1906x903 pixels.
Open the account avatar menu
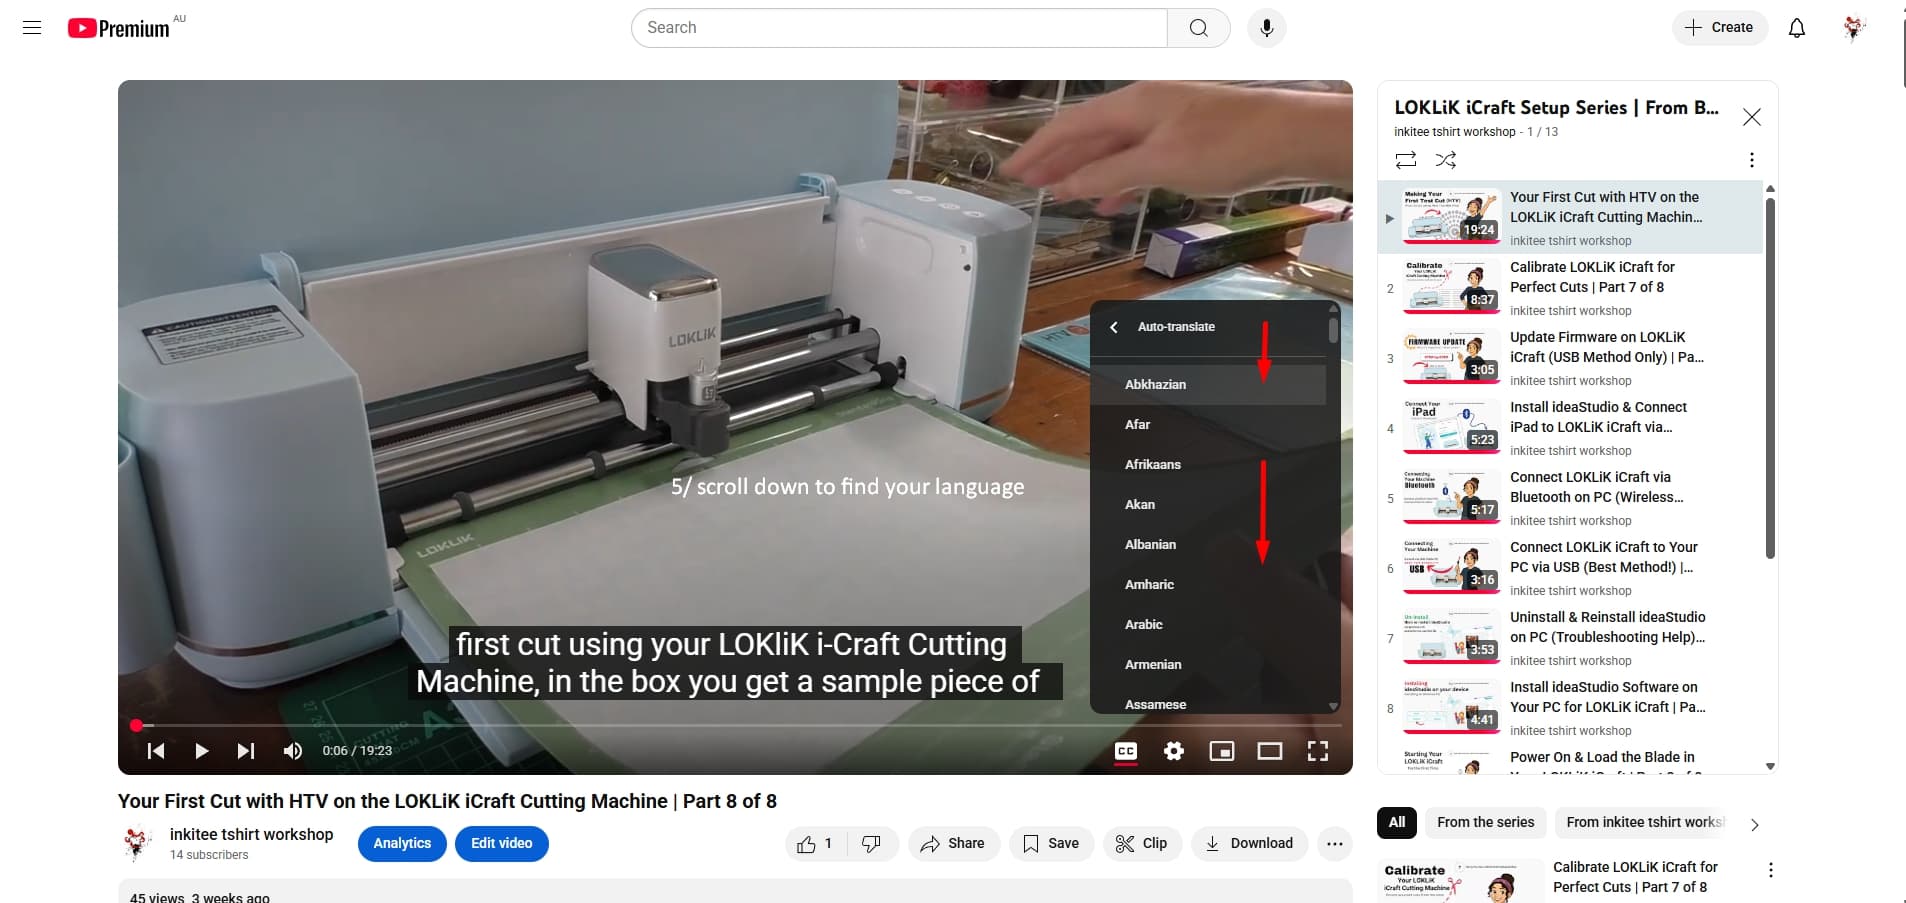[x=1853, y=28]
